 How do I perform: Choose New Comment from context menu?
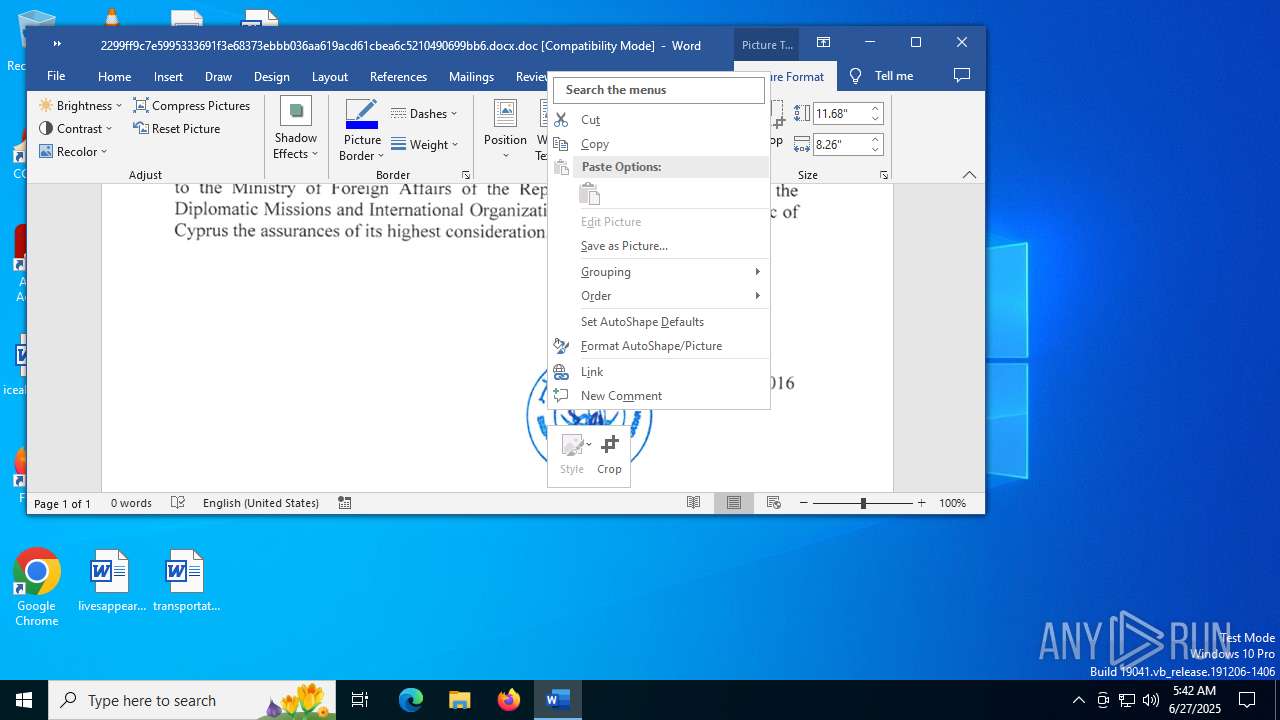pos(660,396)
